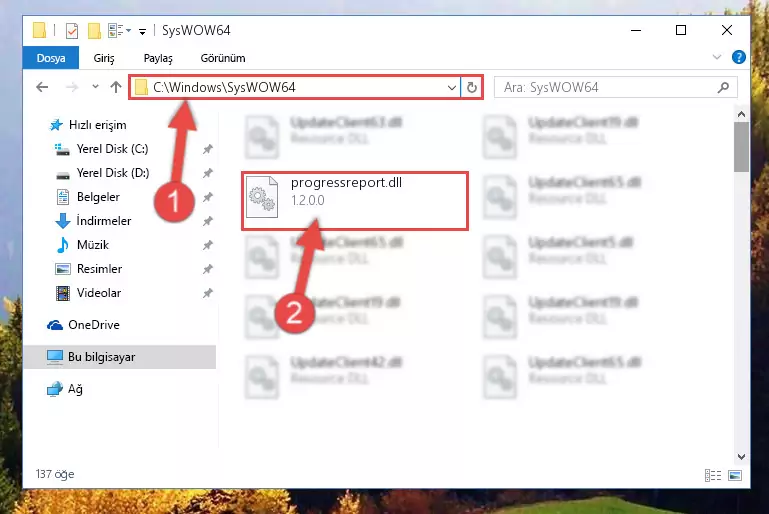Screen dimensions: 769x514
Task: Select the progressreport.dll file
Action: (355, 200)
